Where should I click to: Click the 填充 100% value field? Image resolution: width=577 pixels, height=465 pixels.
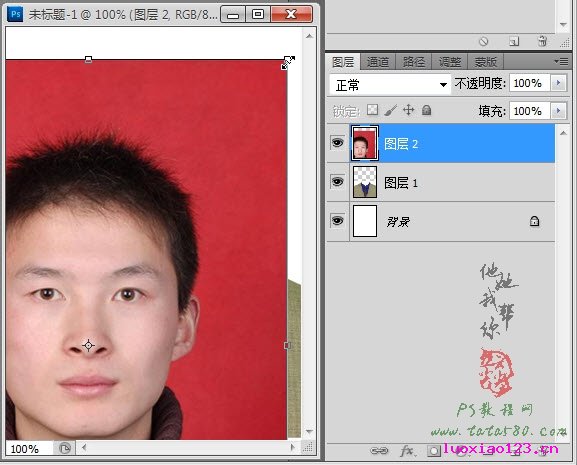[x=530, y=111]
